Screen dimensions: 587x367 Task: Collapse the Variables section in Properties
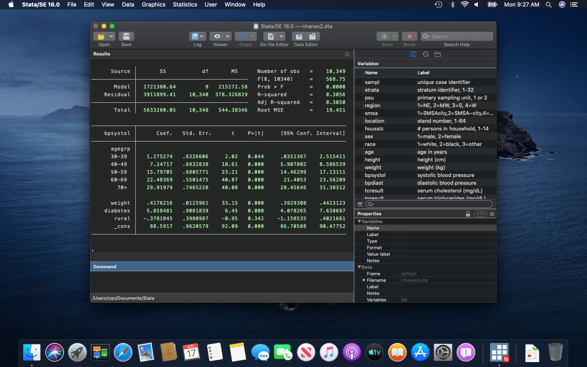(x=359, y=221)
